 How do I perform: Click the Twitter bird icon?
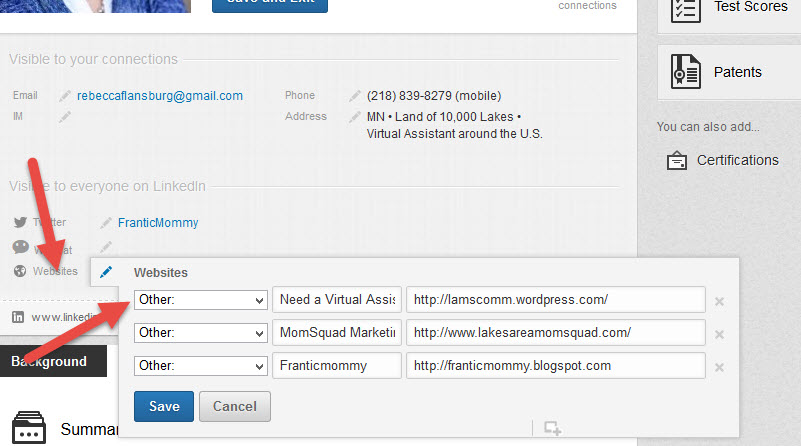(20, 222)
